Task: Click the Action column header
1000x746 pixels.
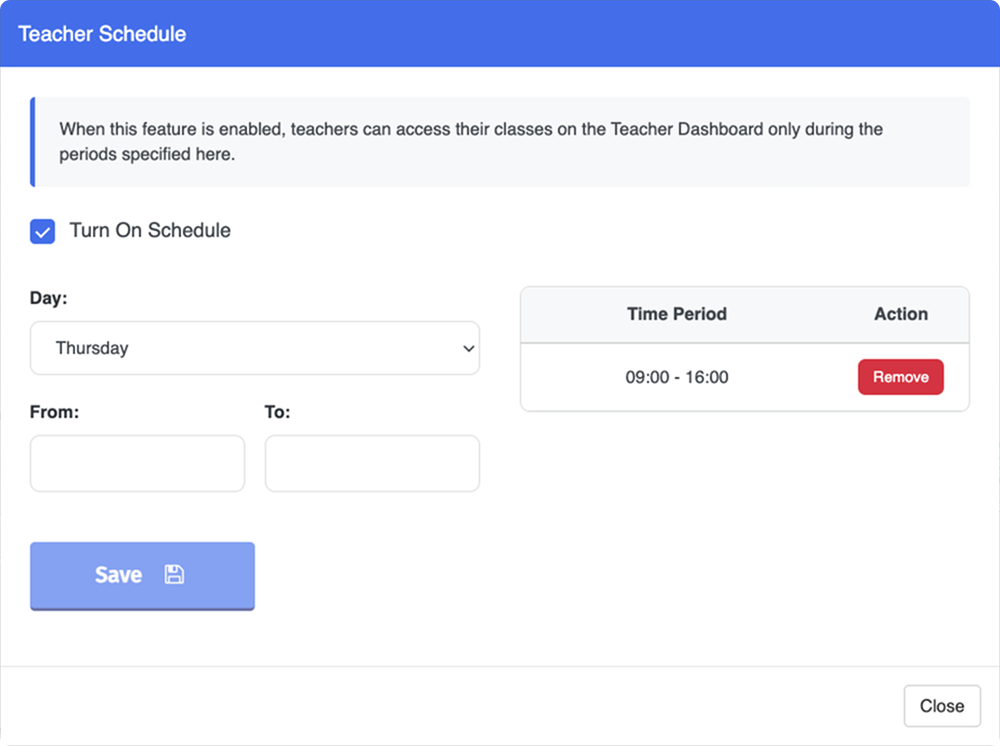Action: coord(901,314)
